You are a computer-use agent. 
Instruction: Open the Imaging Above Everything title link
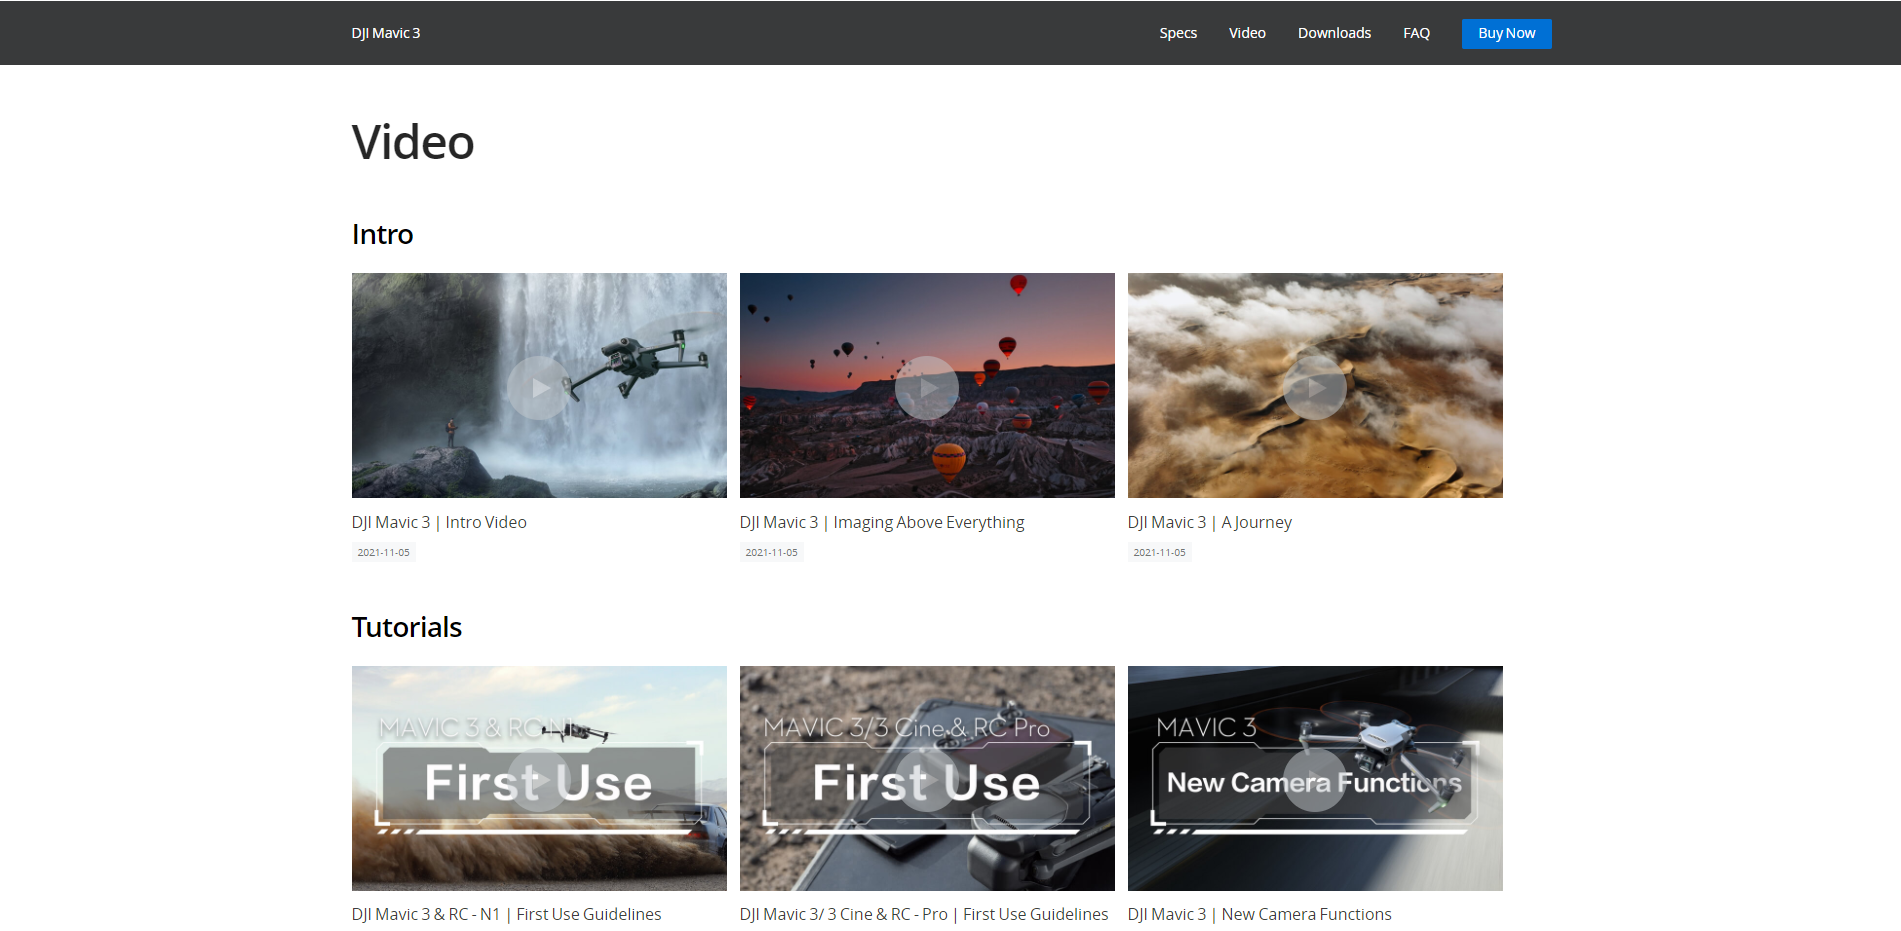tap(882, 522)
